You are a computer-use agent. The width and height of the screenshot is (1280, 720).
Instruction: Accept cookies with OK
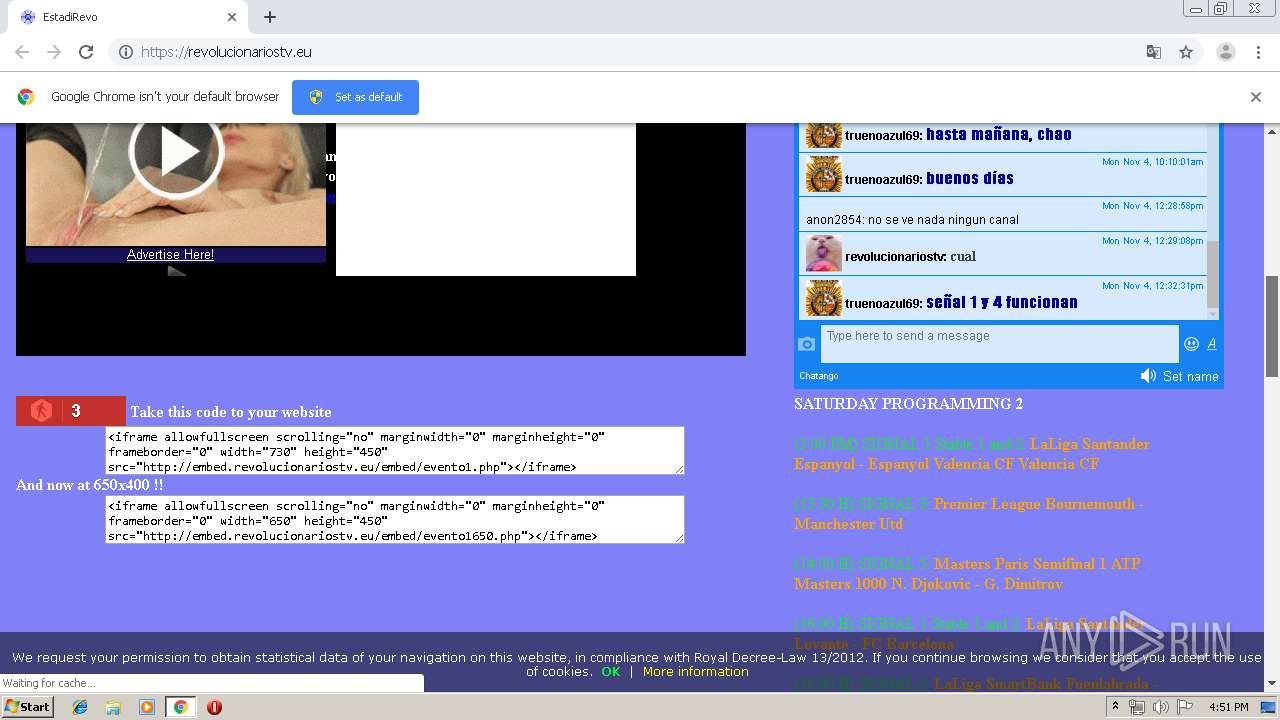coord(611,672)
